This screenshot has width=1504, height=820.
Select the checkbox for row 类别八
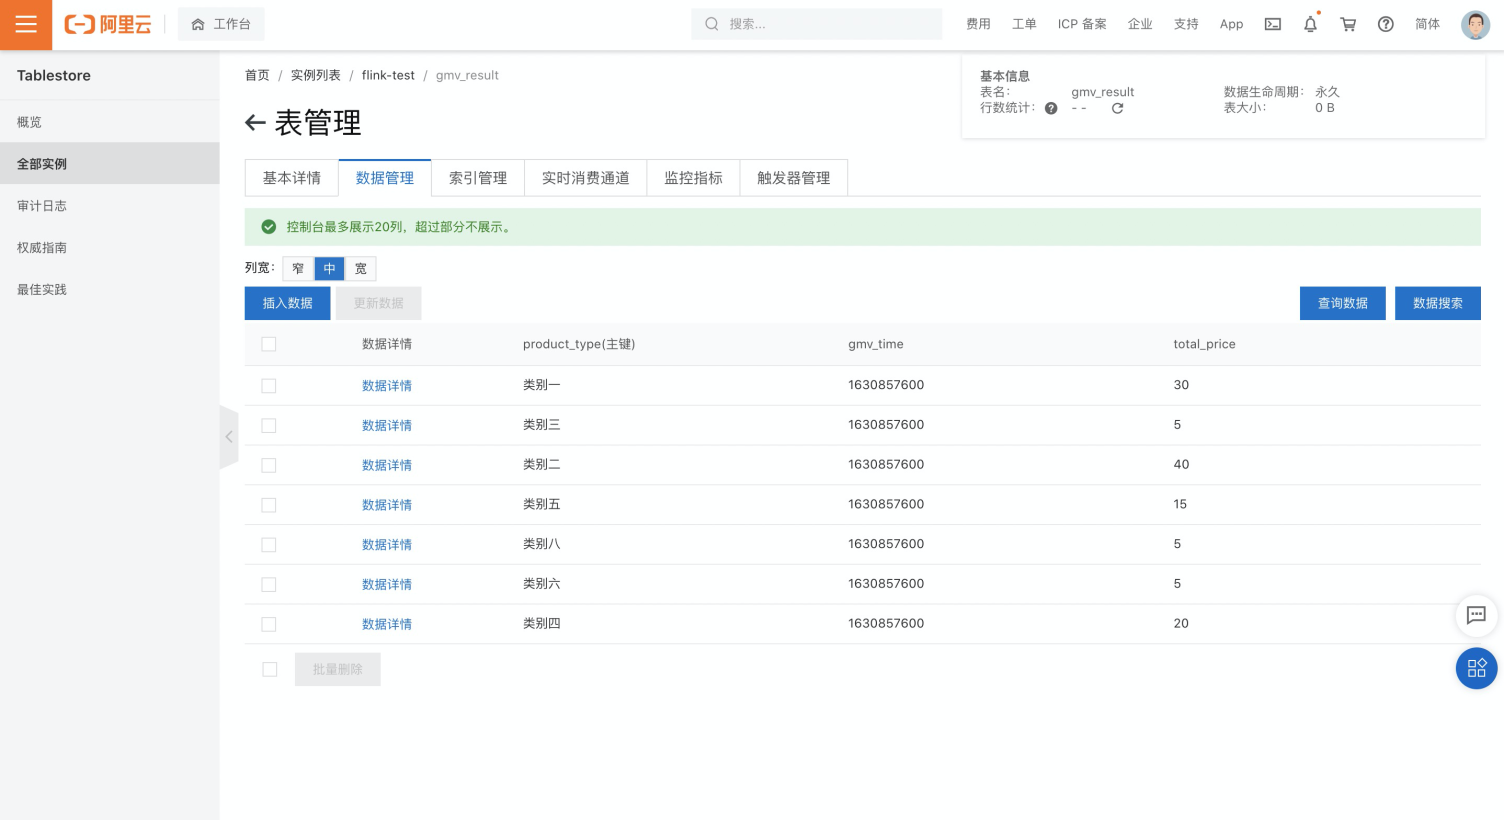coord(269,545)
